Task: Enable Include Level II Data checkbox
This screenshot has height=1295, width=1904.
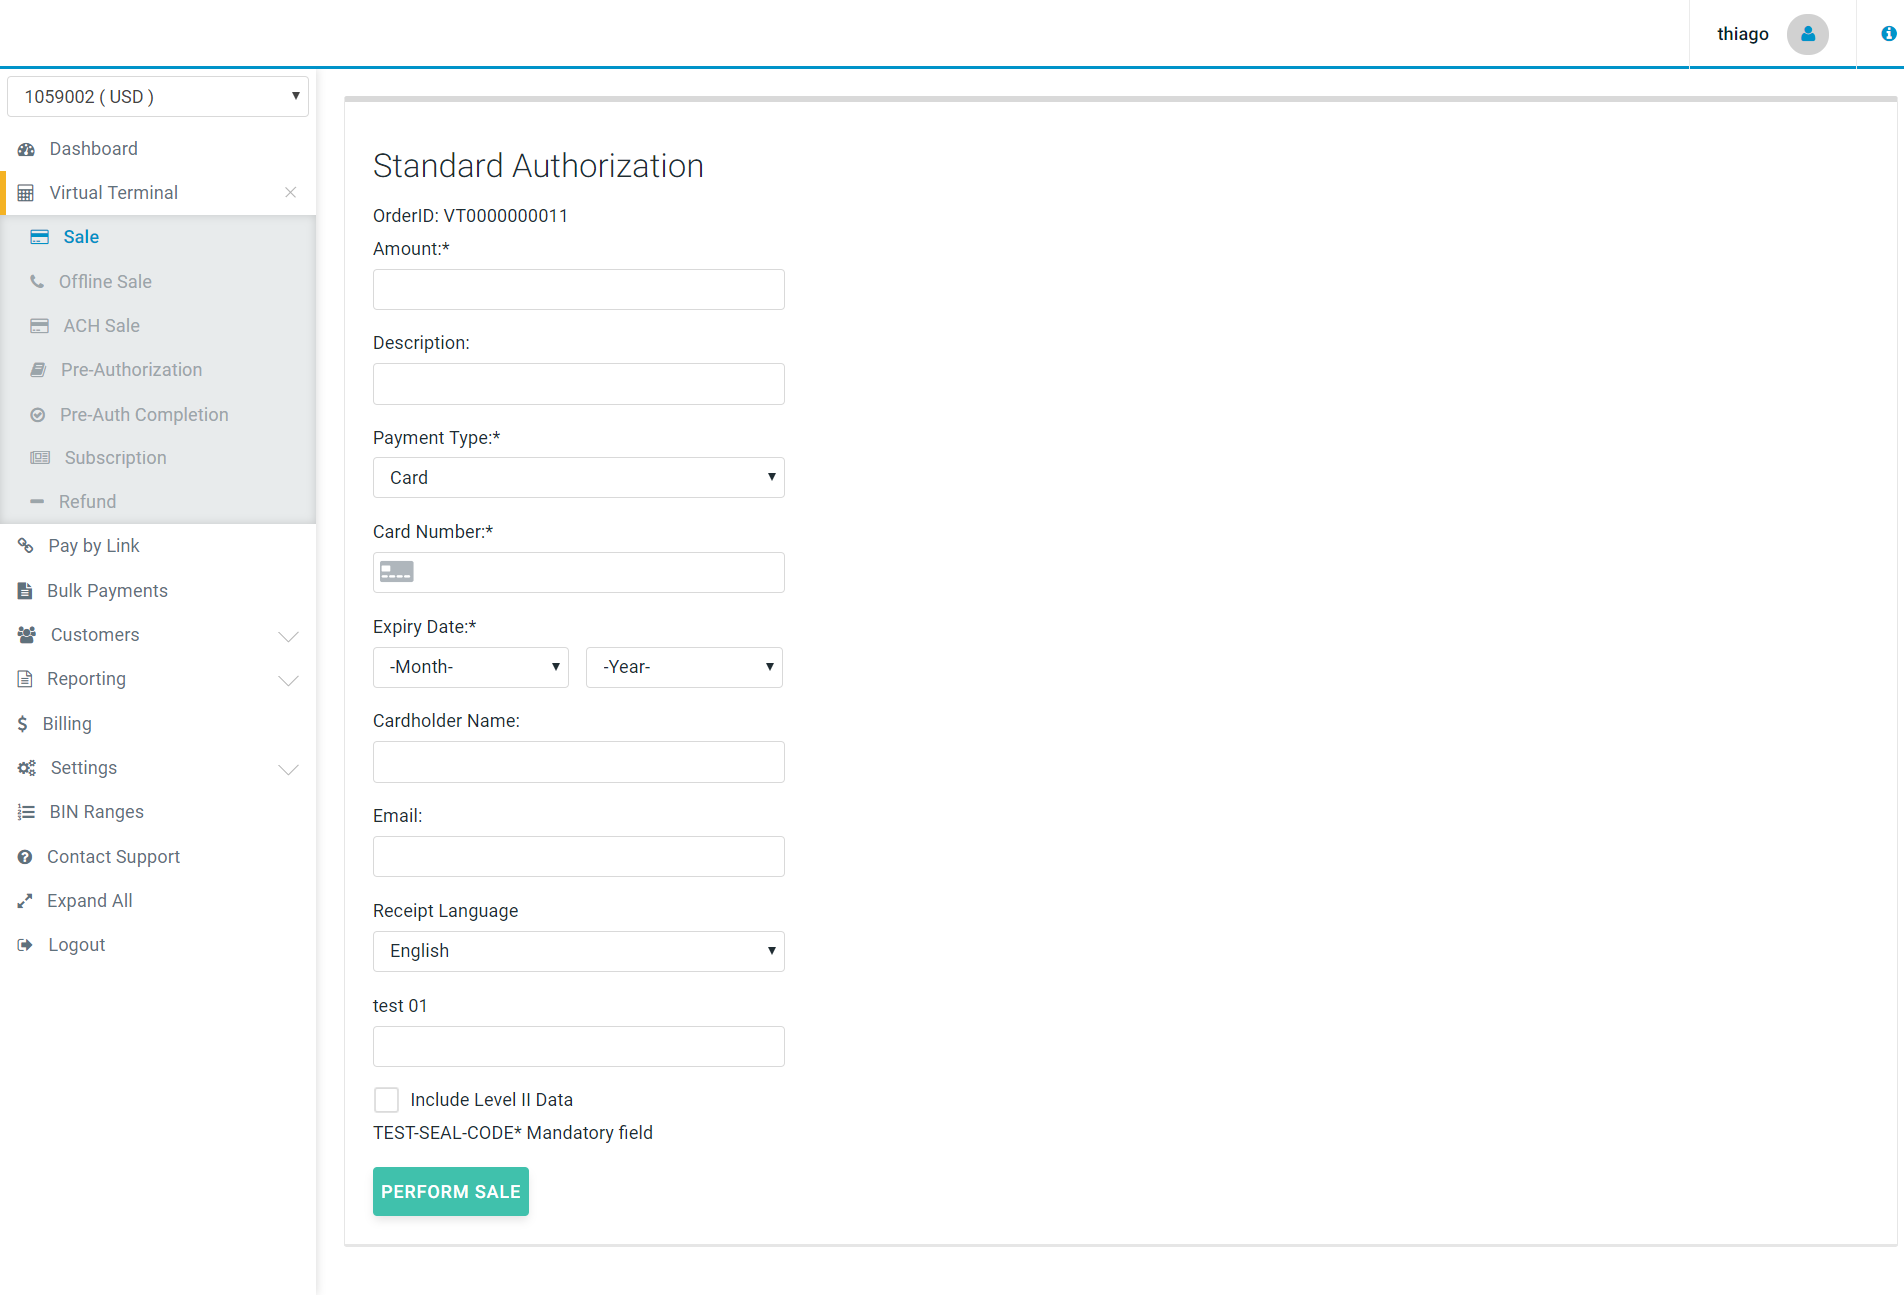Action: (x=386, y=1100)
